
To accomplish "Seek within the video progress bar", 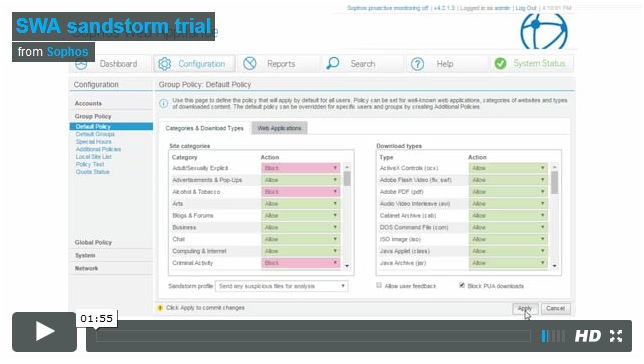I will 313,336.
